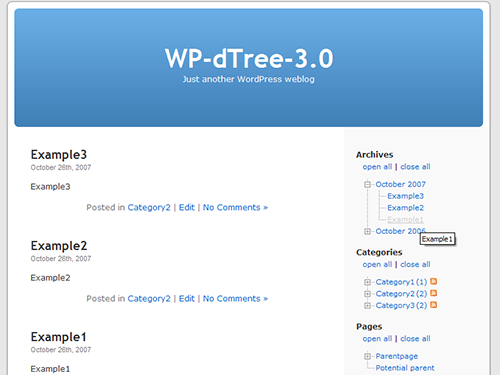Open October 2007 archive link
Image resolution: width=500 pixels, height=375 pixels.
click(401, 184)
